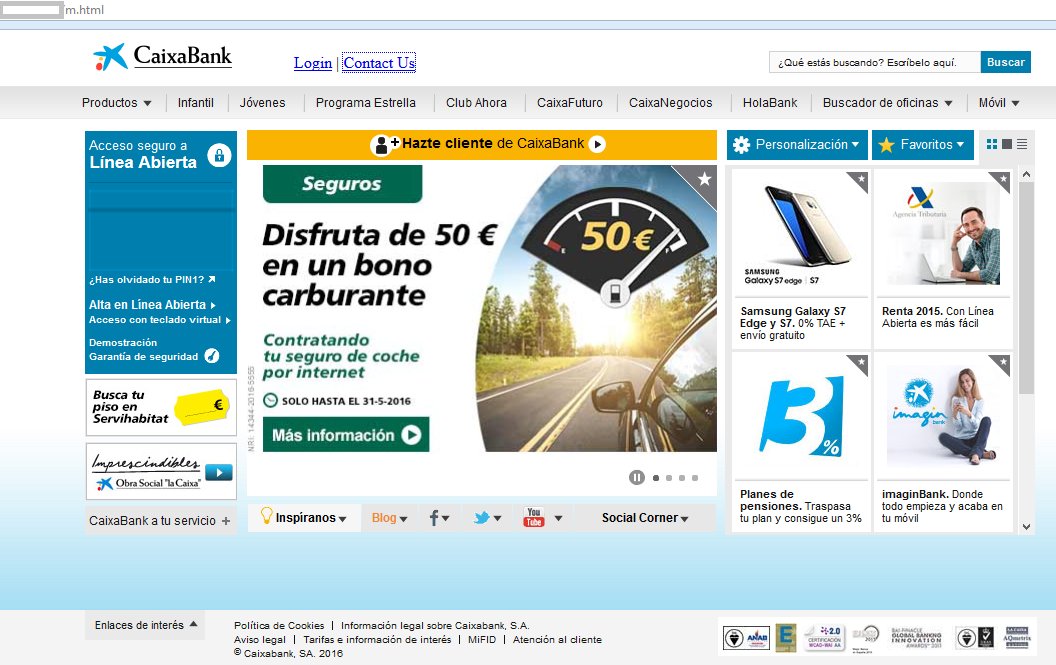Image resolution: width=1056 pixels, height=665 pixels.
Task: Open the Facebook social icon
Action: 434,518
